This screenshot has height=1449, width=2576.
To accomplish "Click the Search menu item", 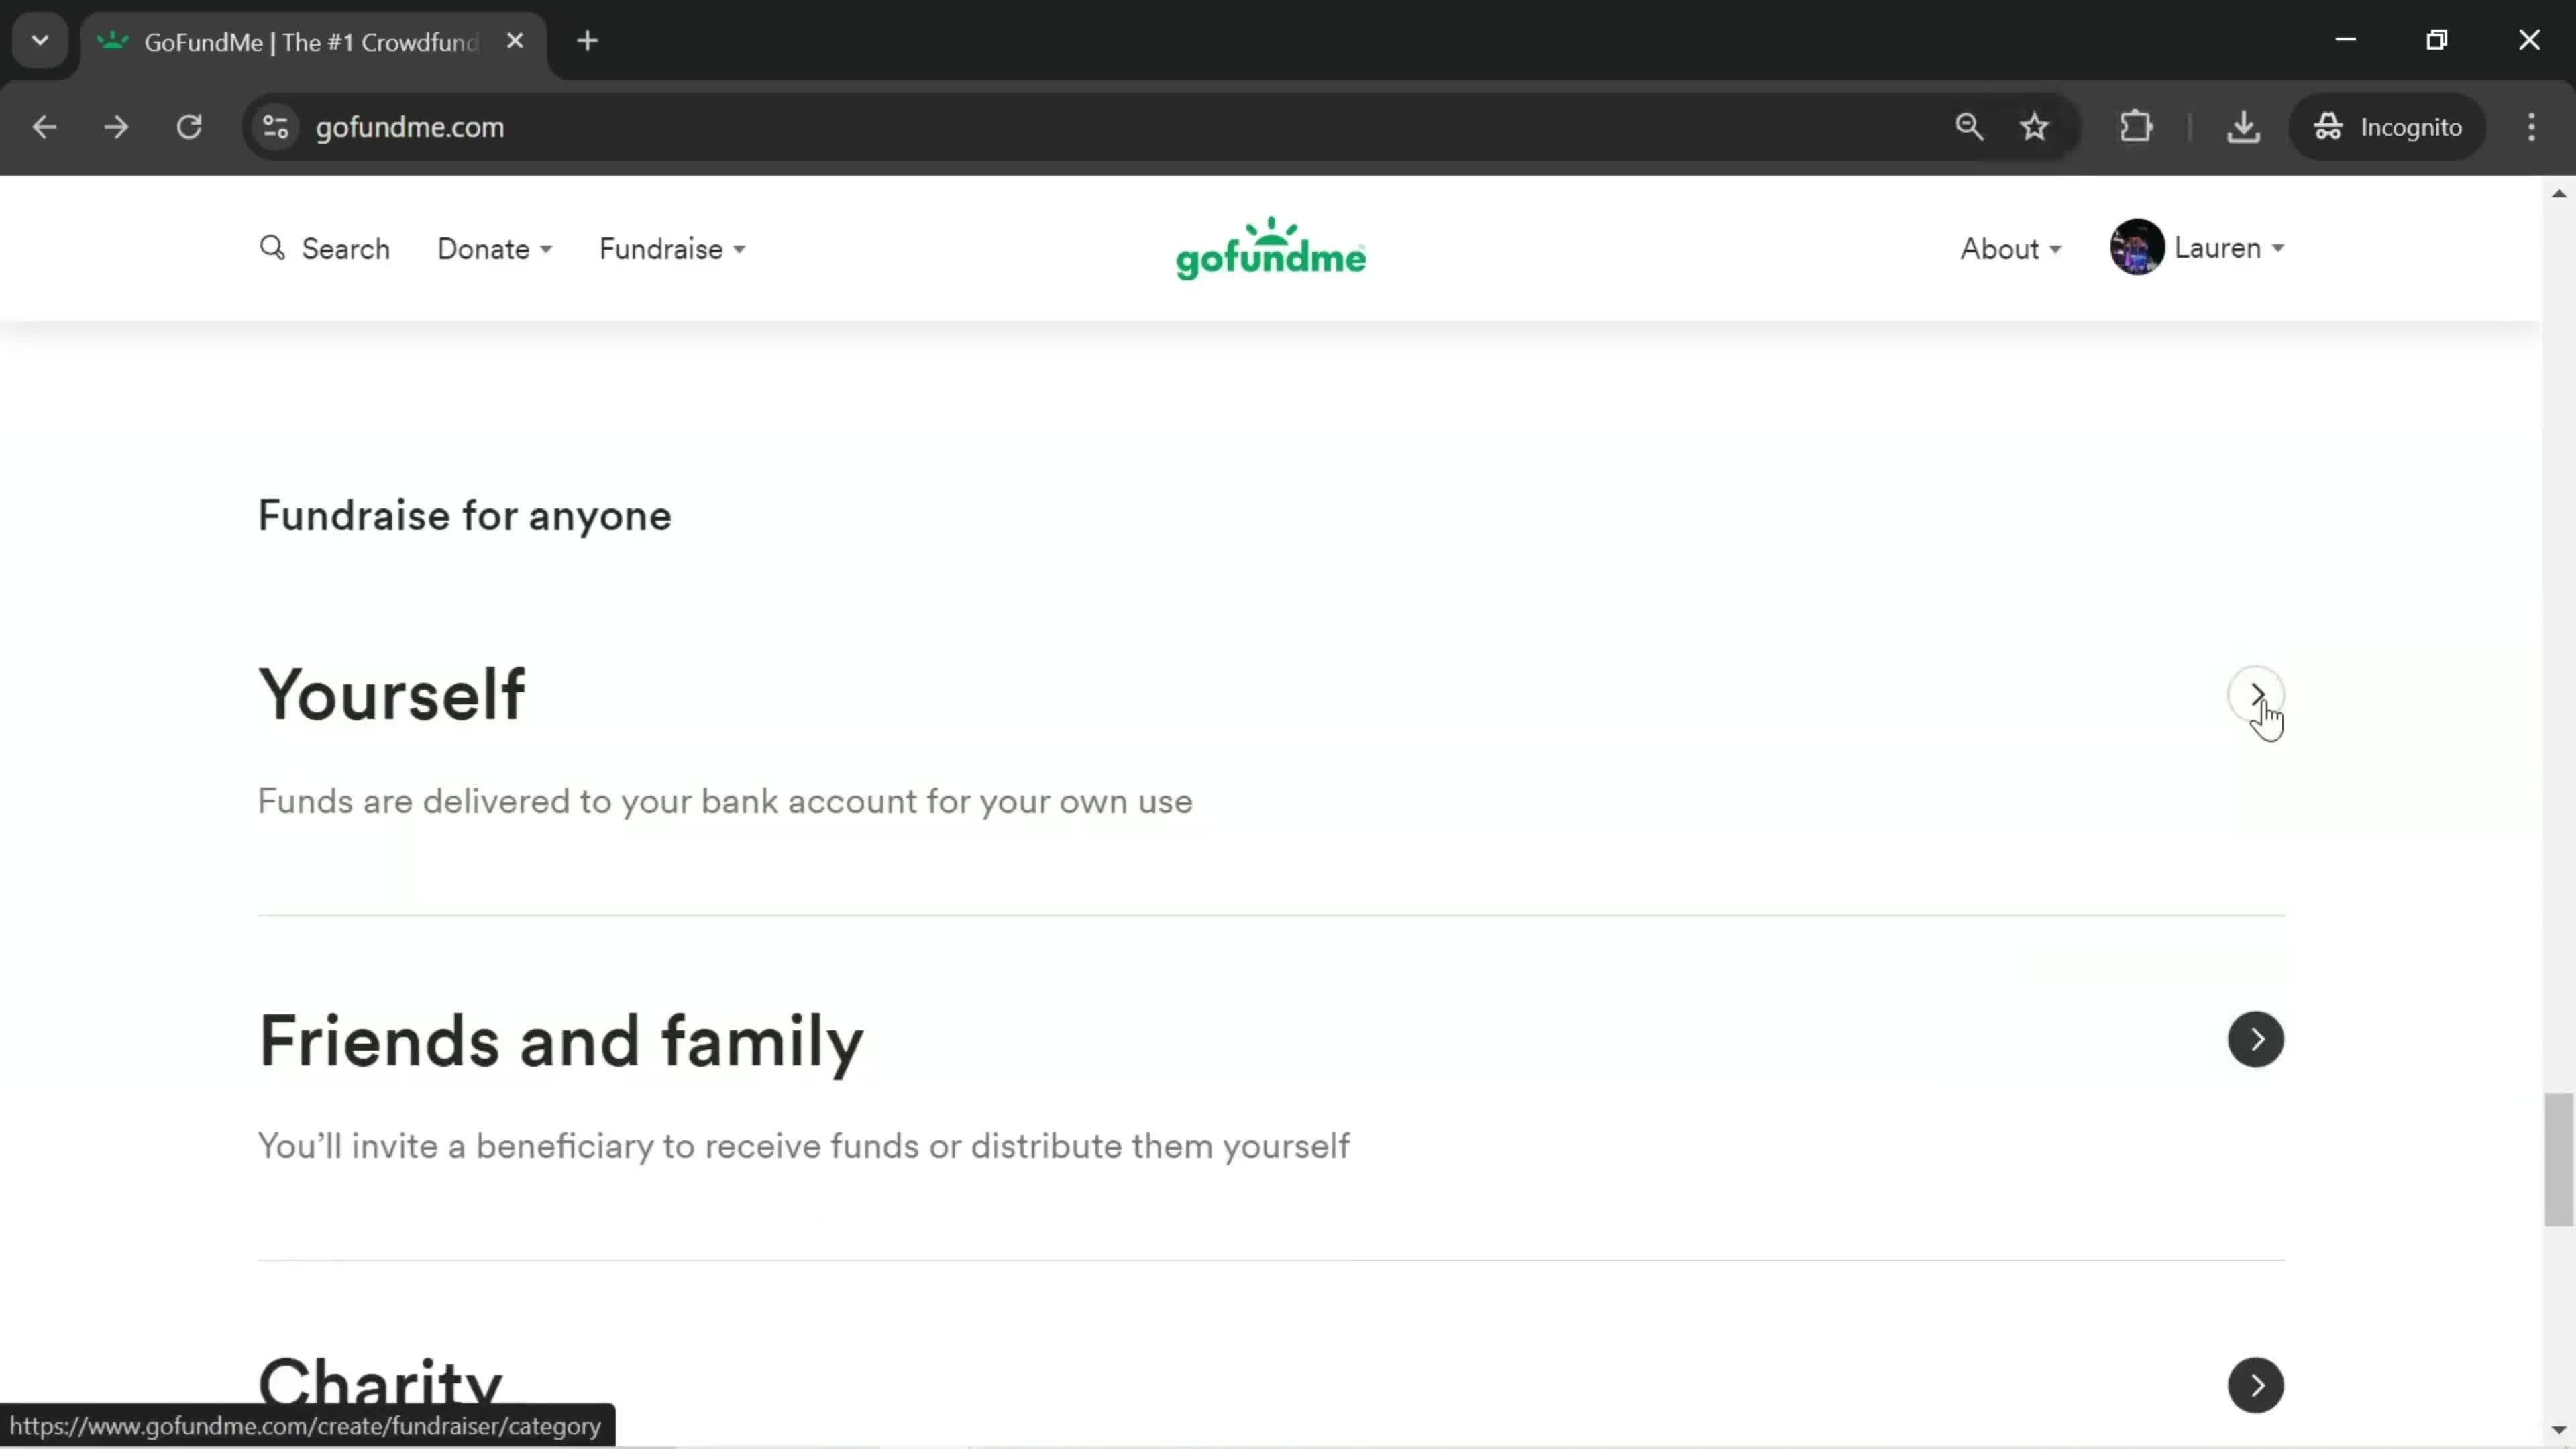I will tap(325, 248).
